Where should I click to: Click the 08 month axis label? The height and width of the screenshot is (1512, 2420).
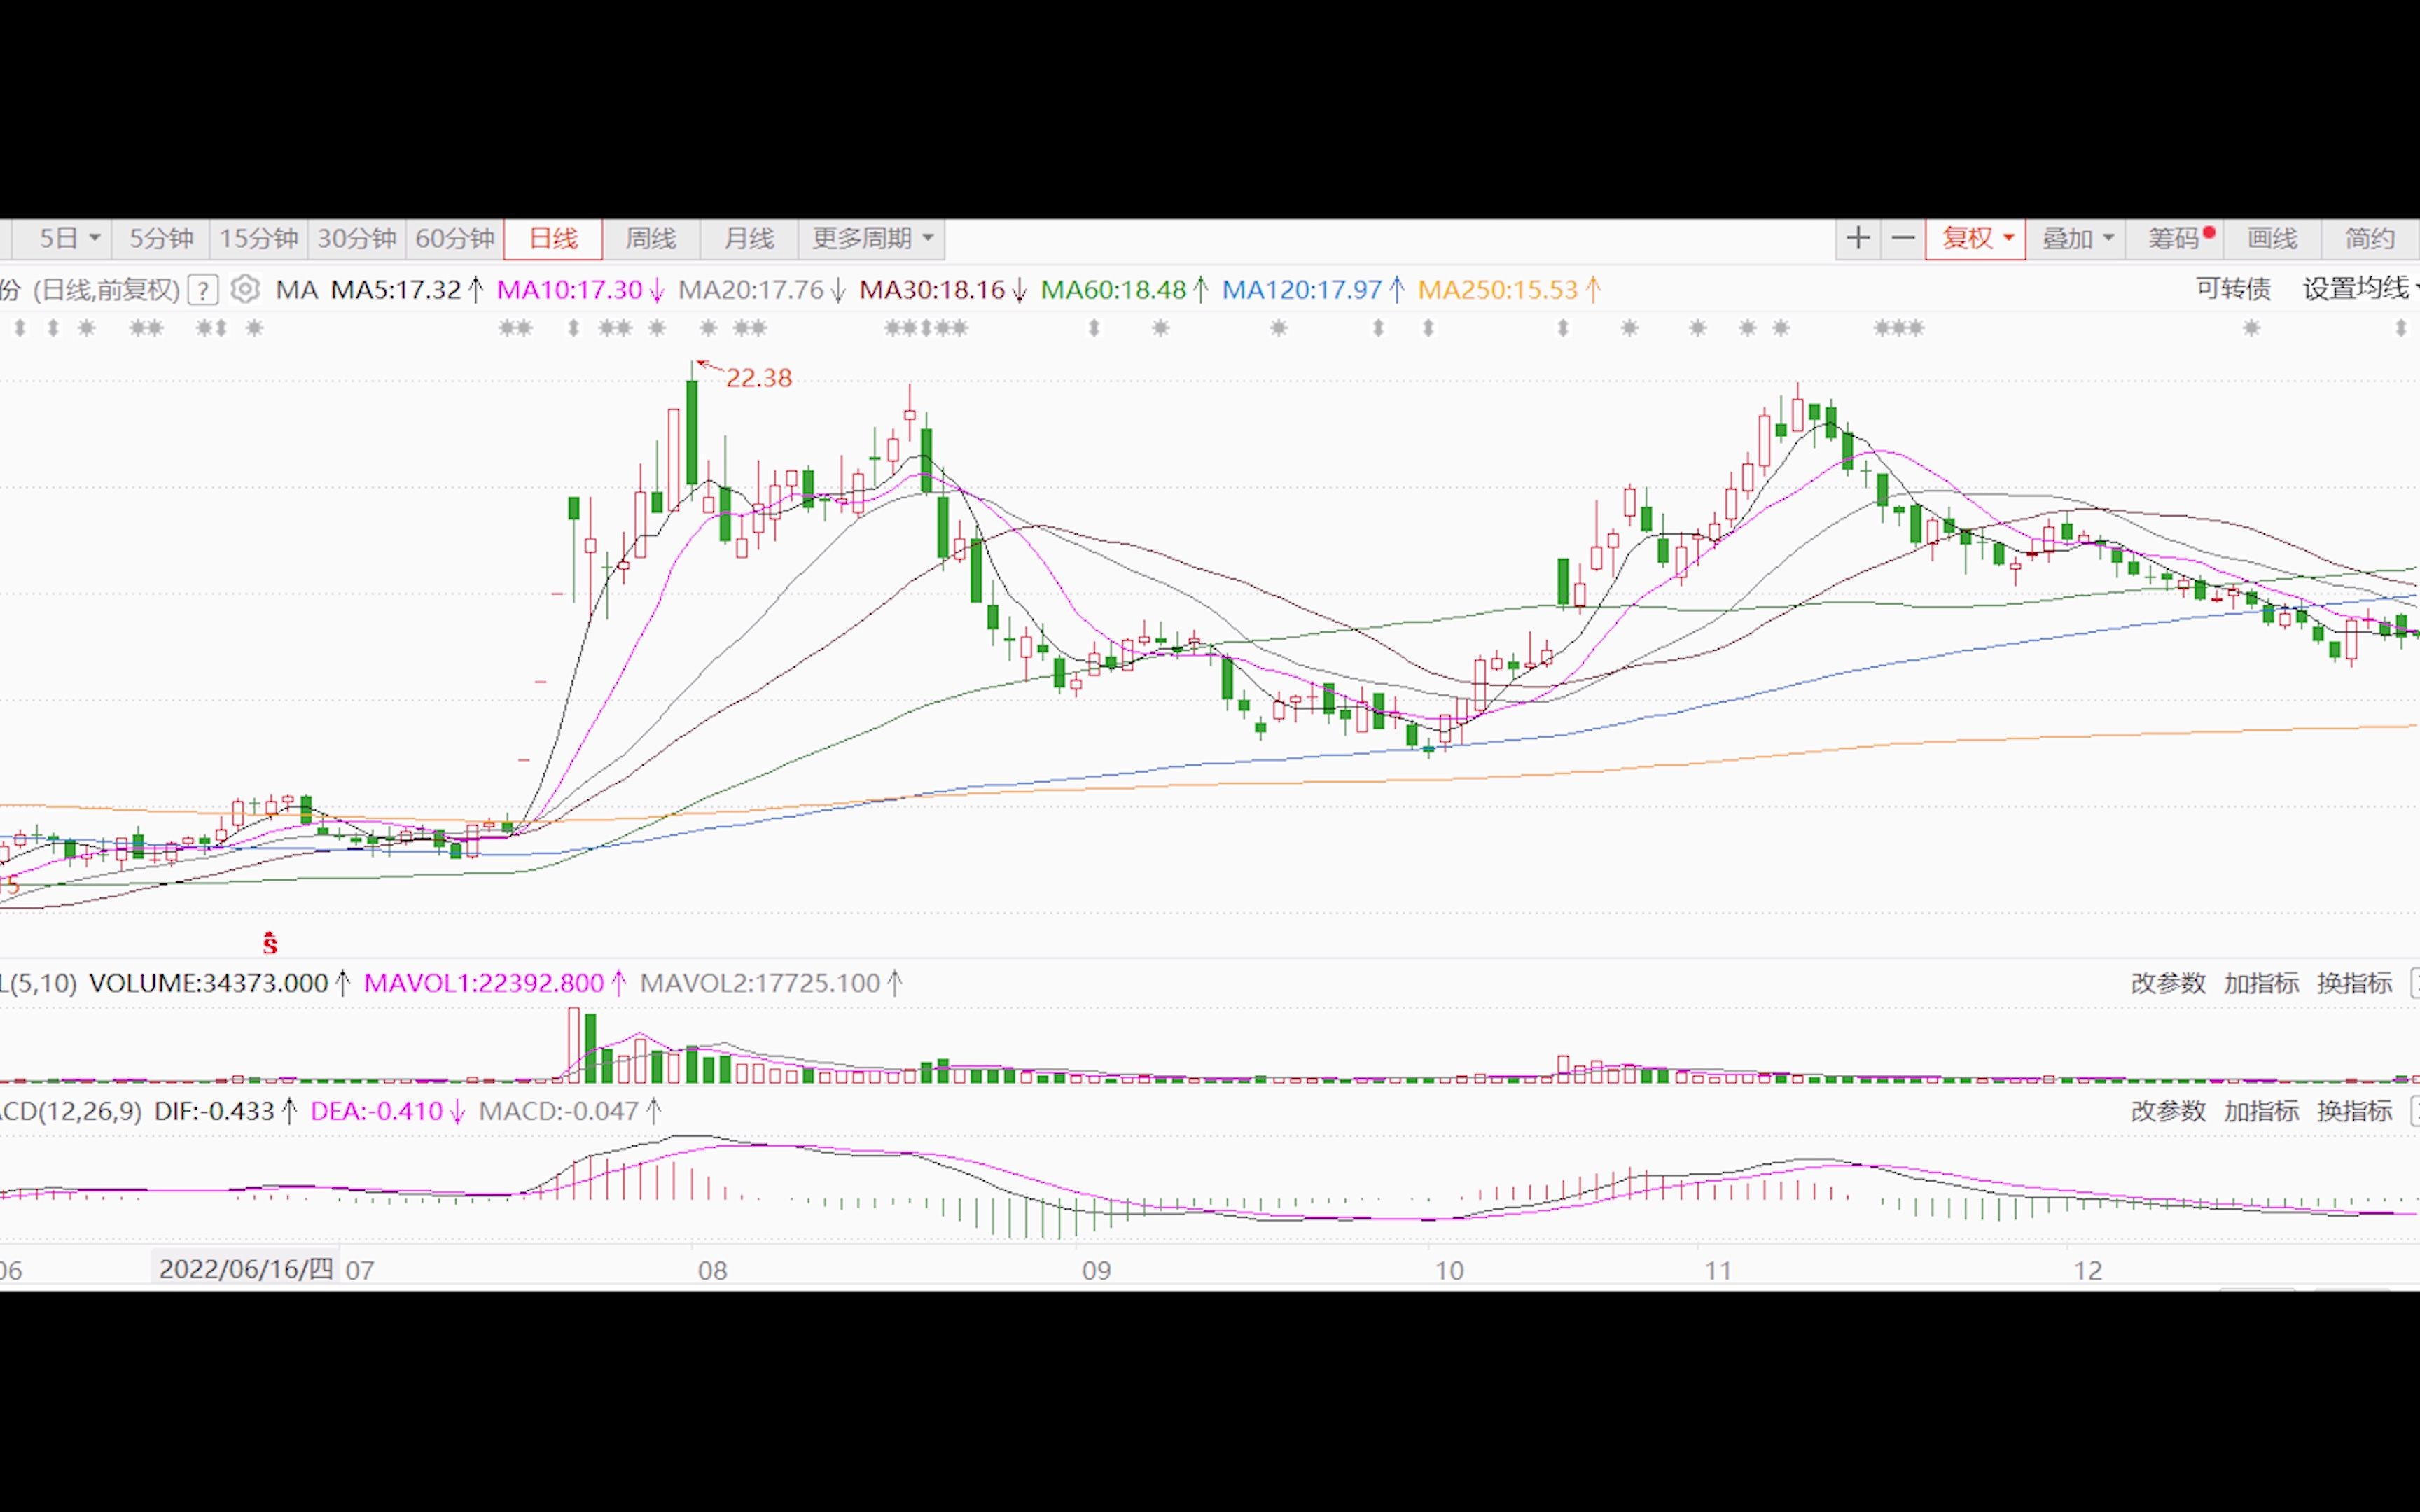[x=712, y=1271]
